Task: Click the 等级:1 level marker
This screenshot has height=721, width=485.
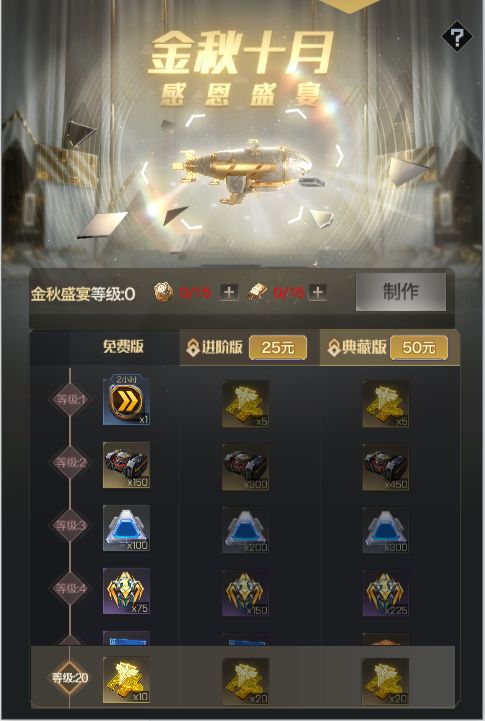Action: point(70,399)
